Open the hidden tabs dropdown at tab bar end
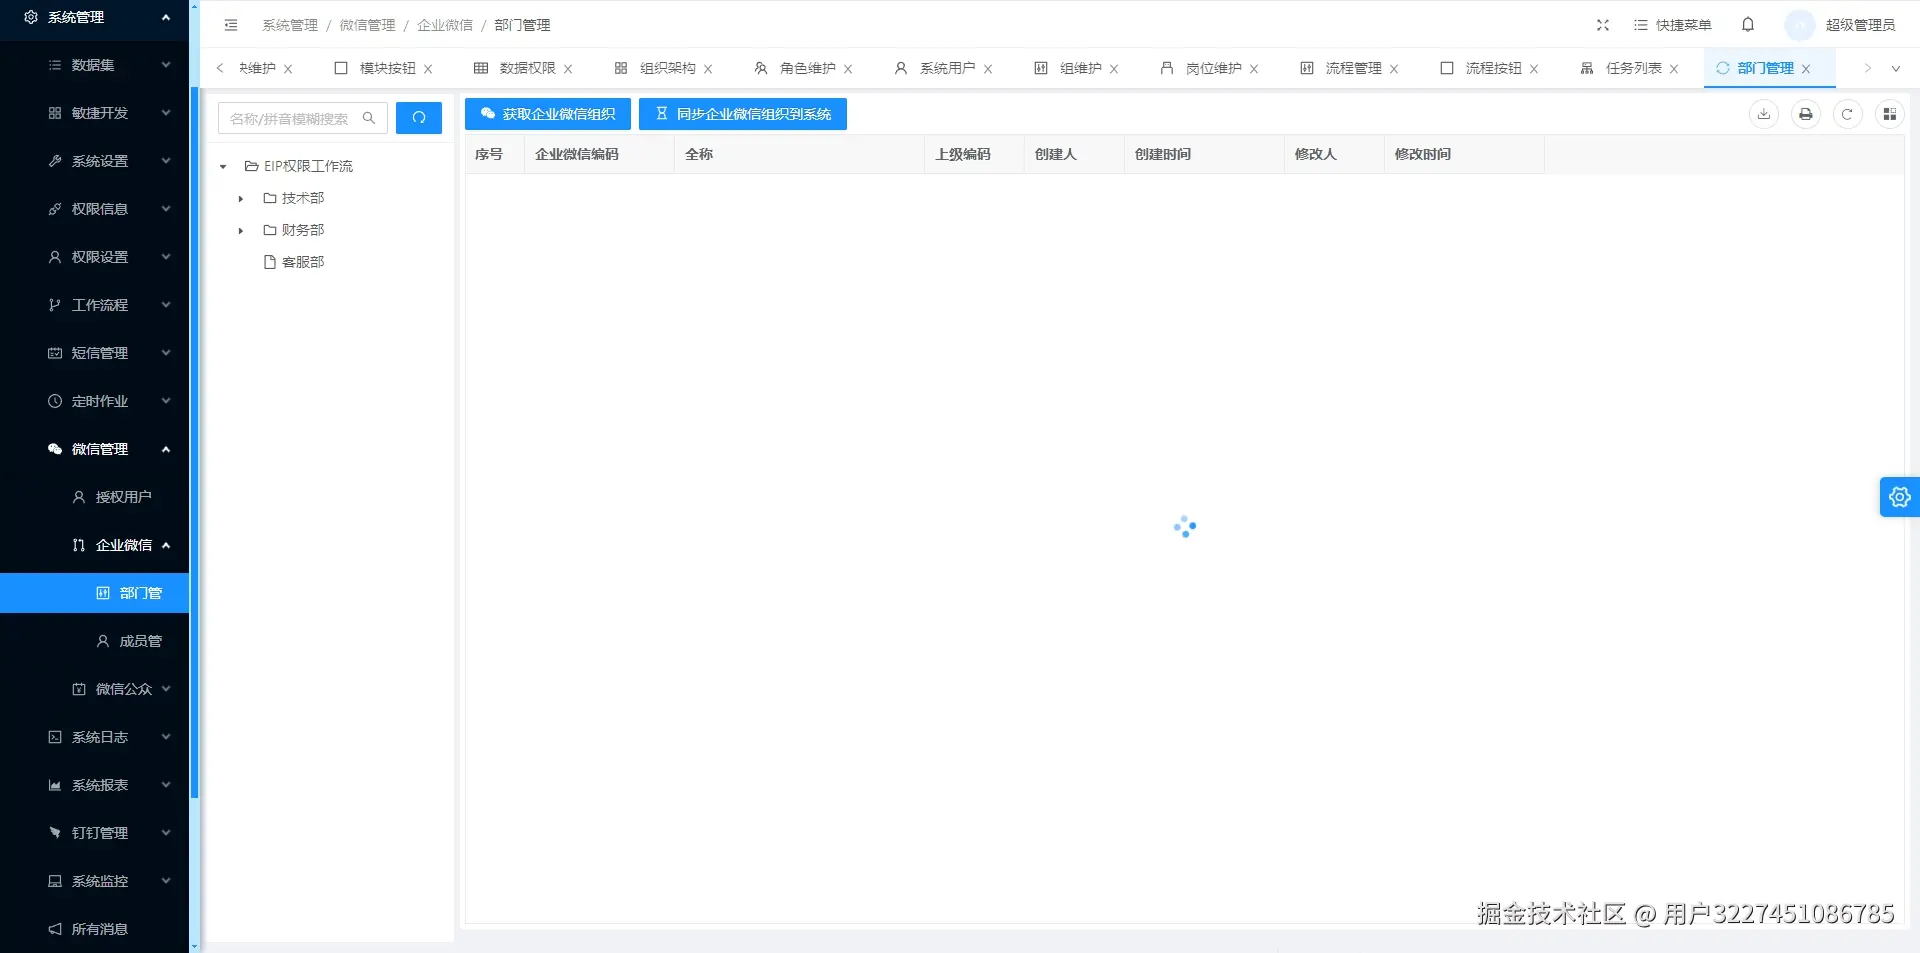This screenshot has height=953, width=1920. 1895,68
